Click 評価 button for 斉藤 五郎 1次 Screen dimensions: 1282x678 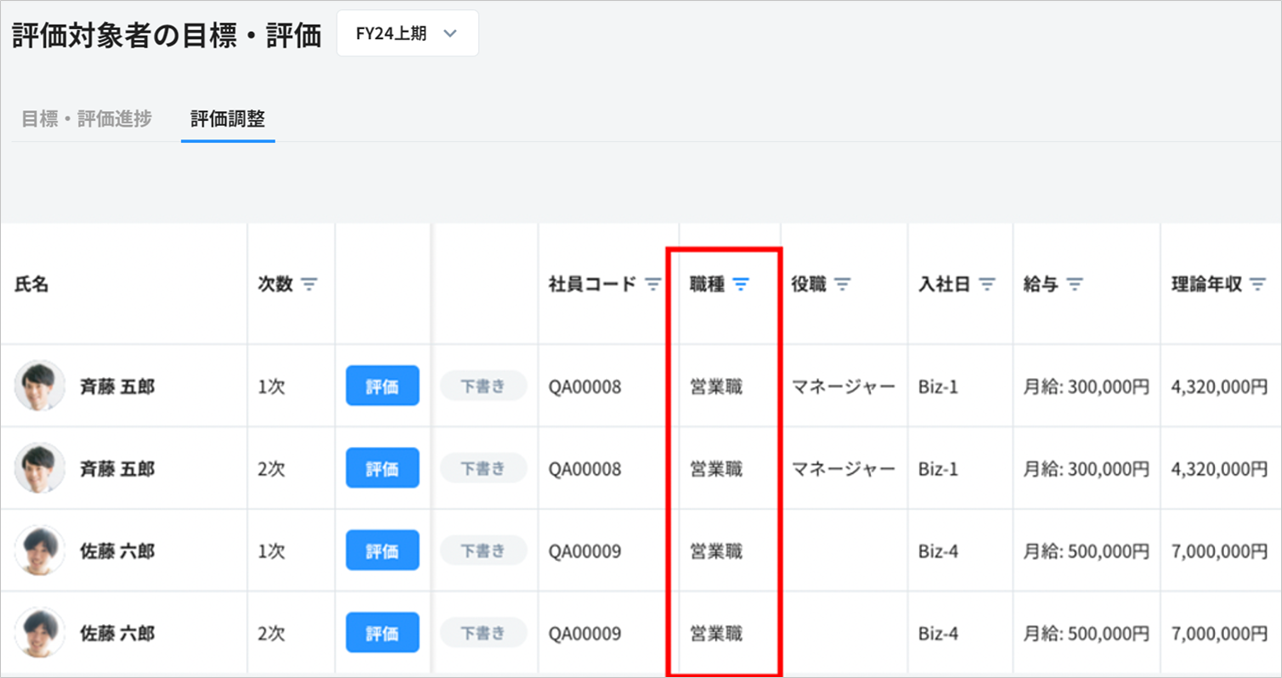coord(382,386)
